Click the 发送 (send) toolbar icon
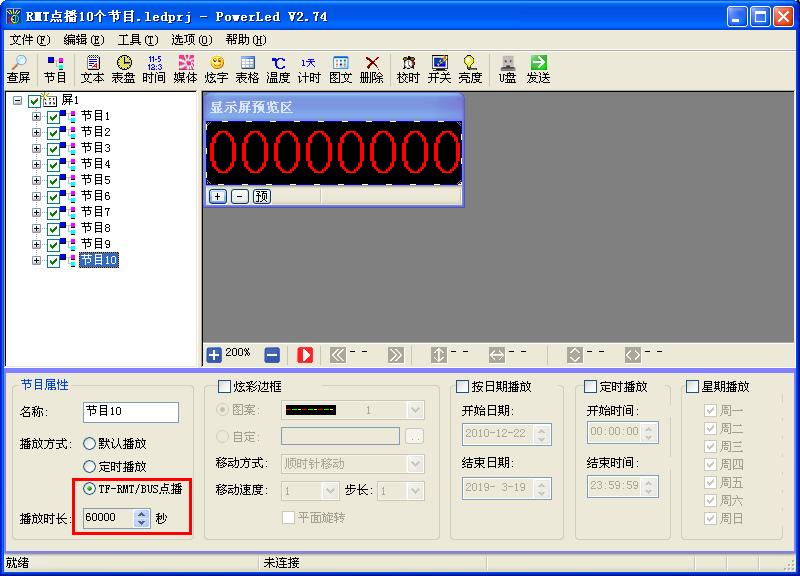This screenshot has width=800, height=576. [538, 69]
